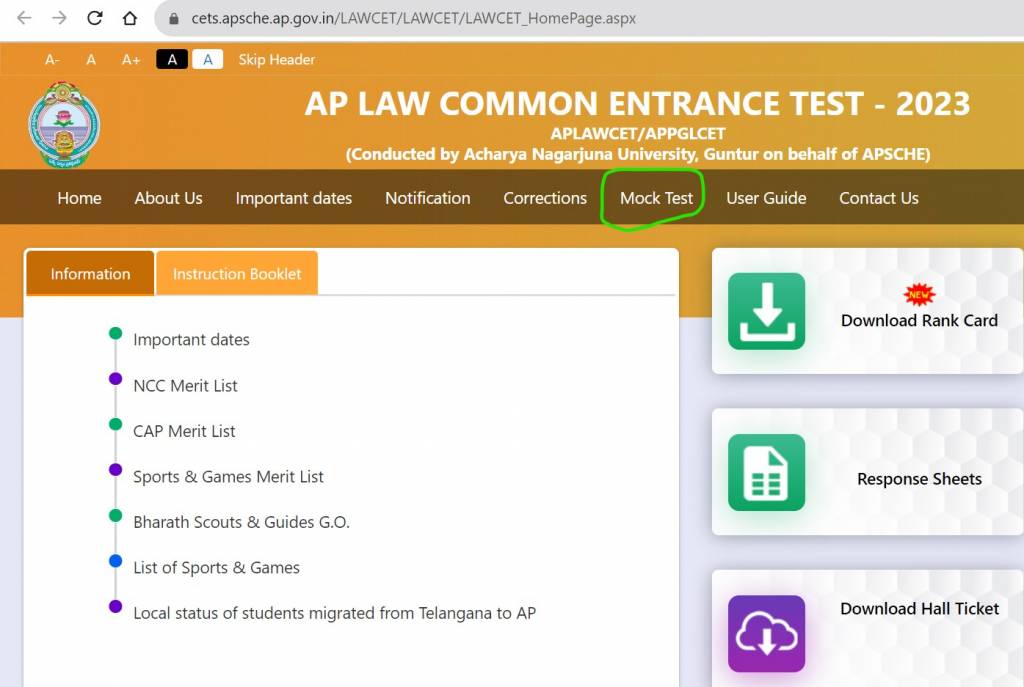This screenshot has width=1024, height=687.
Task: Reload the page with refresh icon
Action: pos(95,18)
